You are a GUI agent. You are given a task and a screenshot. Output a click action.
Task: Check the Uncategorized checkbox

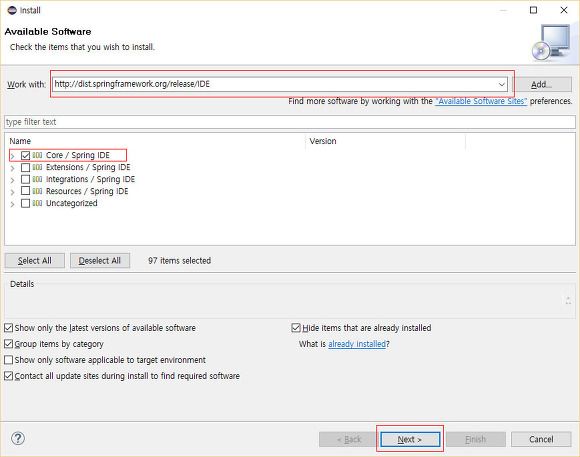[26, 204]
